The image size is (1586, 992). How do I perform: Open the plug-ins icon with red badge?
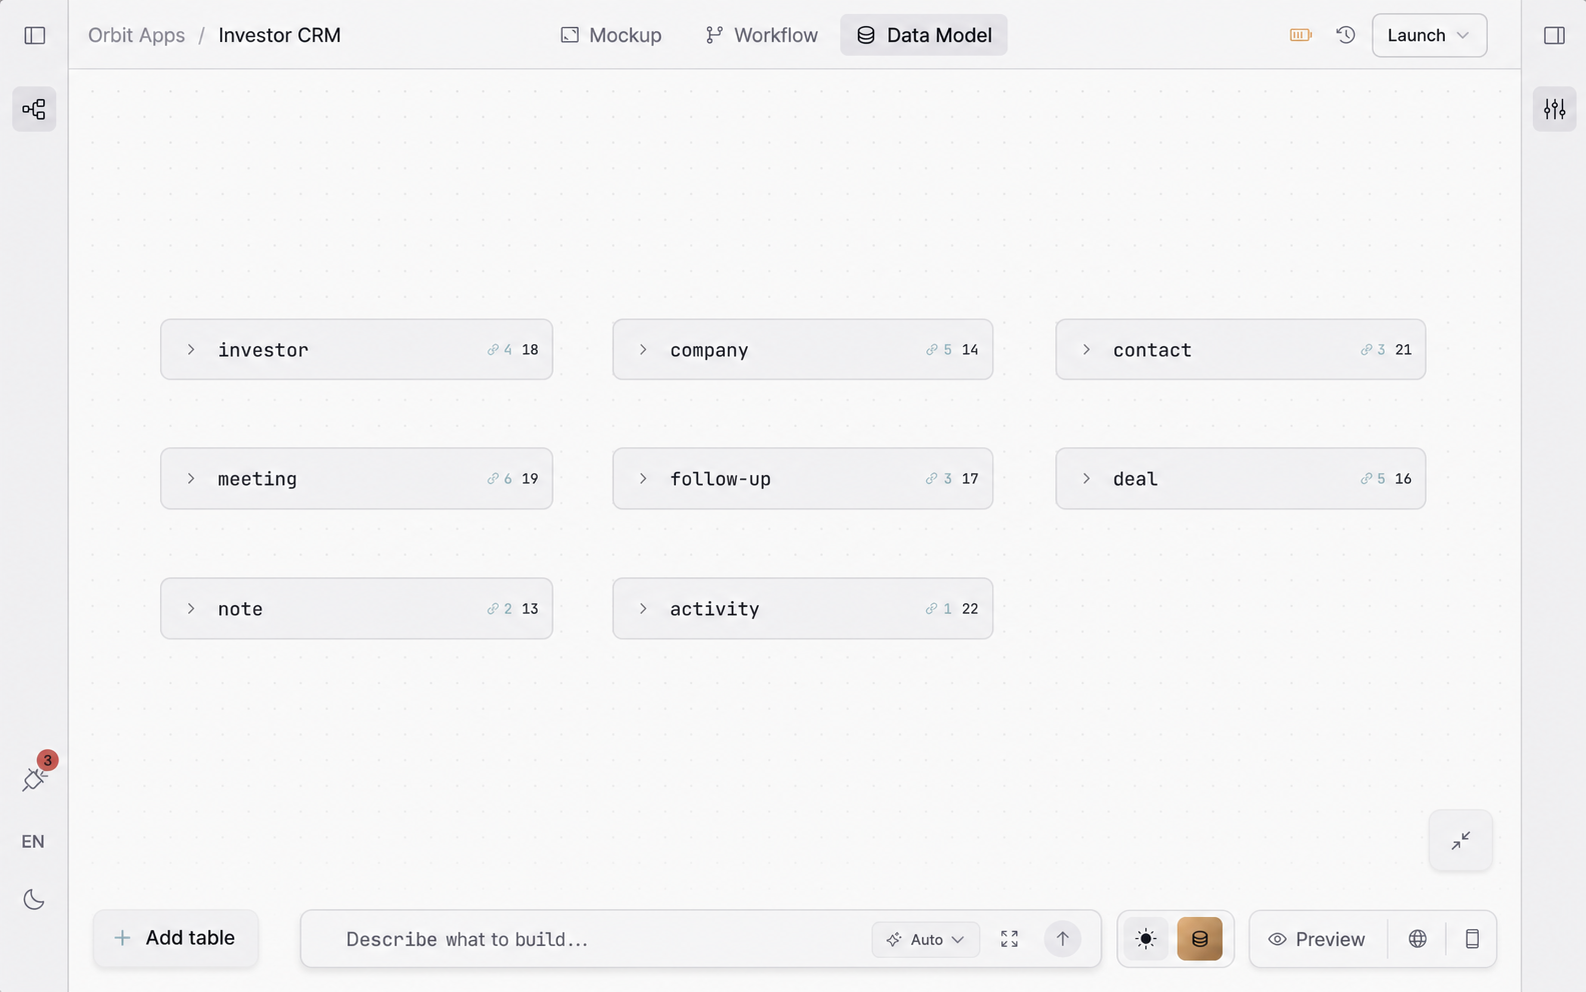(x=35, y=777)
